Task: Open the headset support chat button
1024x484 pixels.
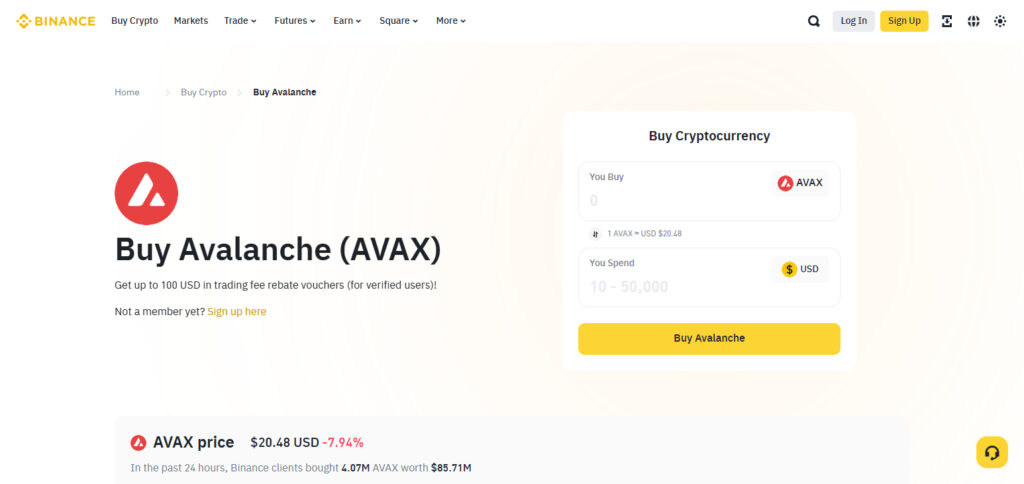Action: (x=991, y=452)
